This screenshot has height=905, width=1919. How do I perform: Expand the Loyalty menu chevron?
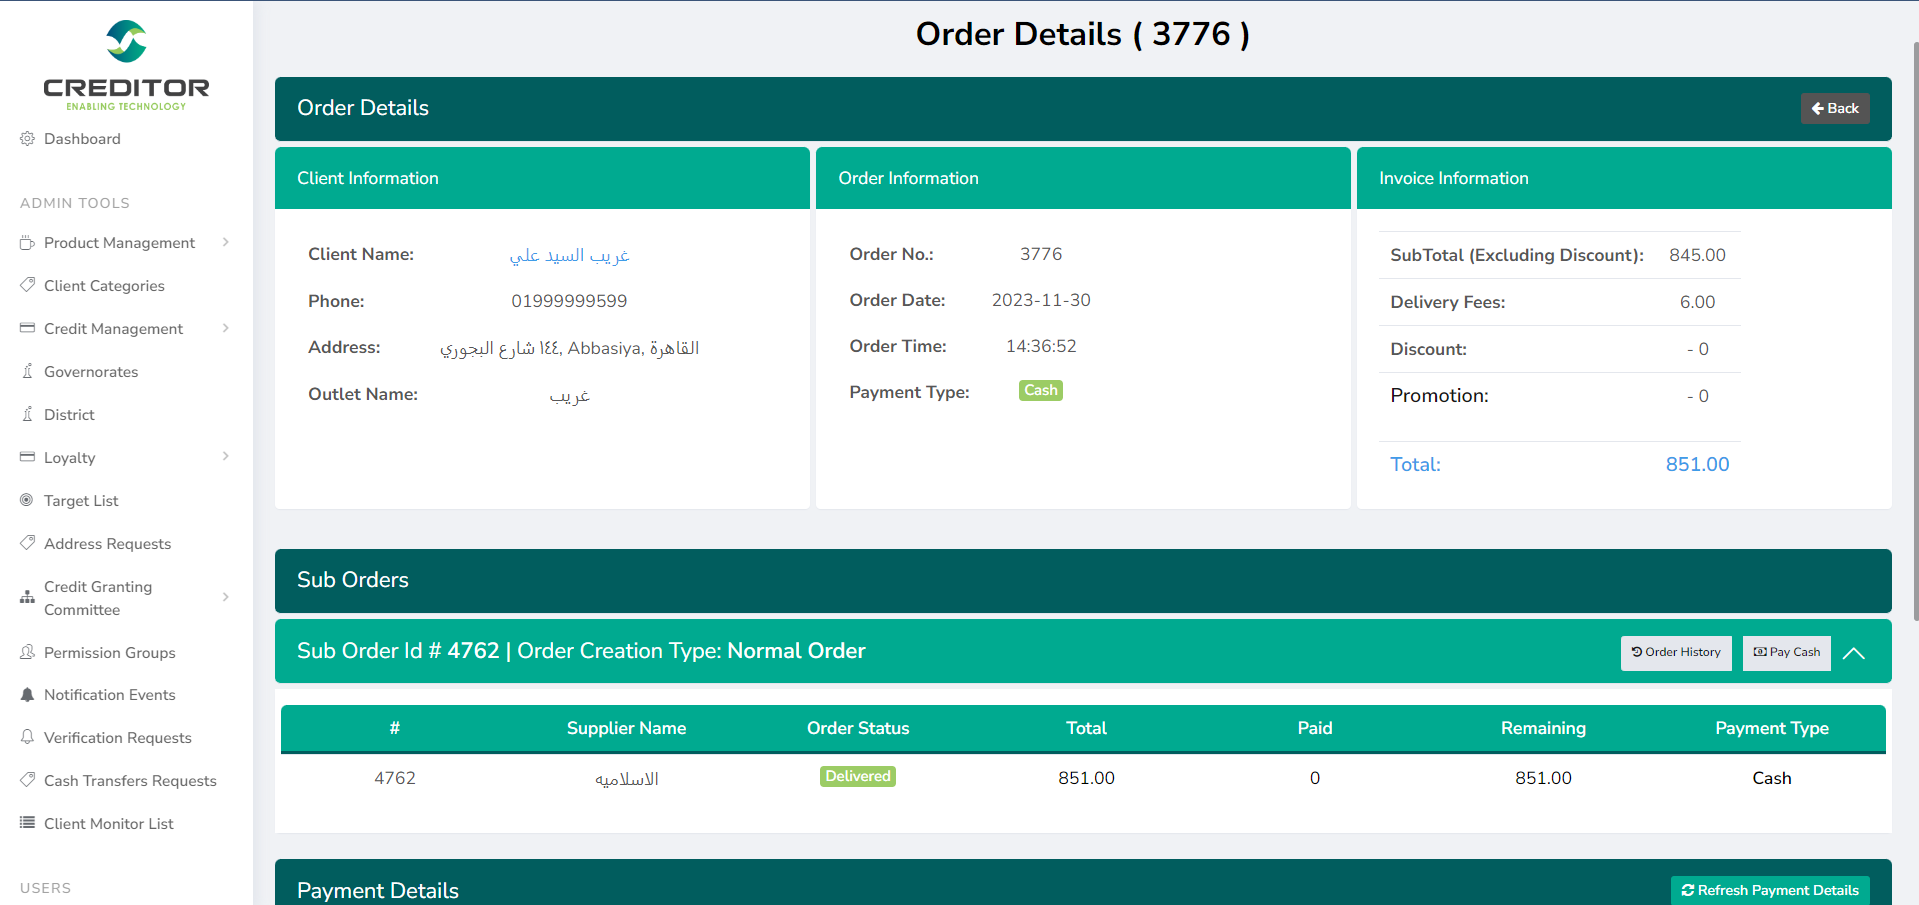click(226, 457)
